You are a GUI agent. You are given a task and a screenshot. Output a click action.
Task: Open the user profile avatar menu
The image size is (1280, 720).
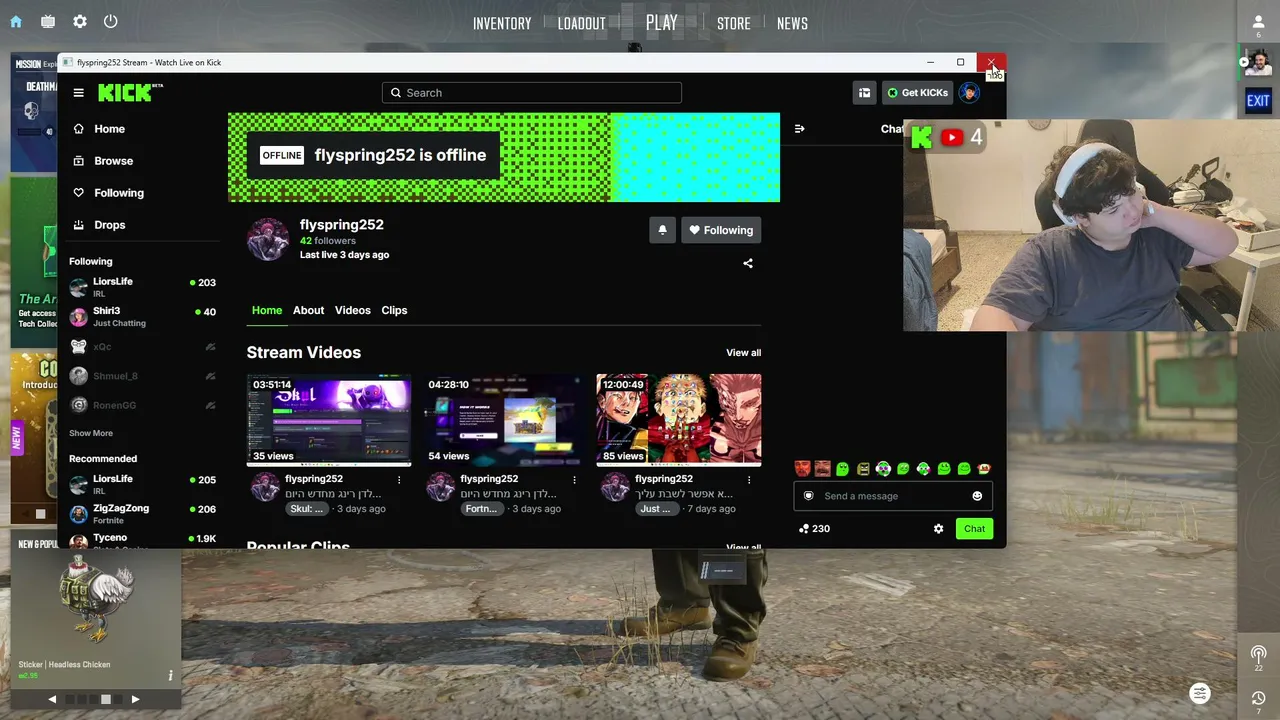(969, 93)
